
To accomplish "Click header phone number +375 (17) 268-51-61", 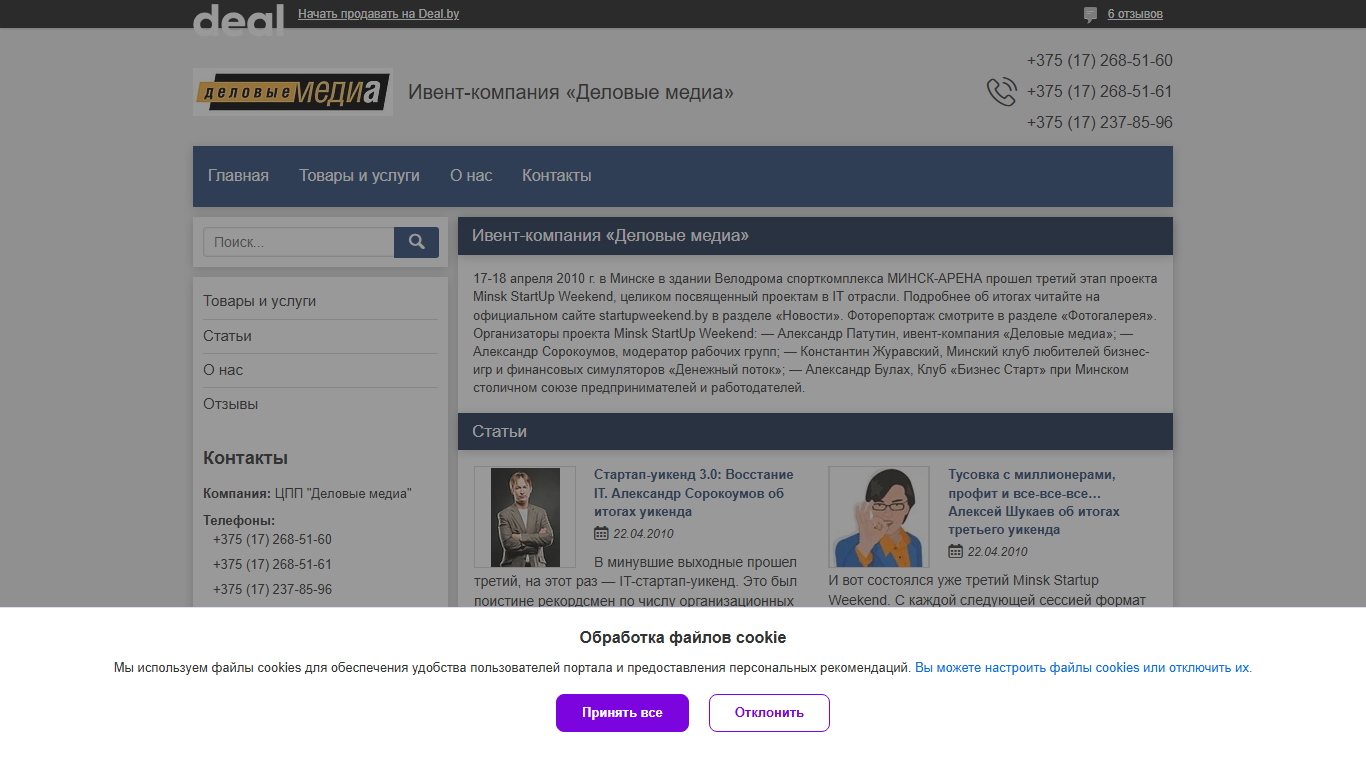I will point(1099,92).
